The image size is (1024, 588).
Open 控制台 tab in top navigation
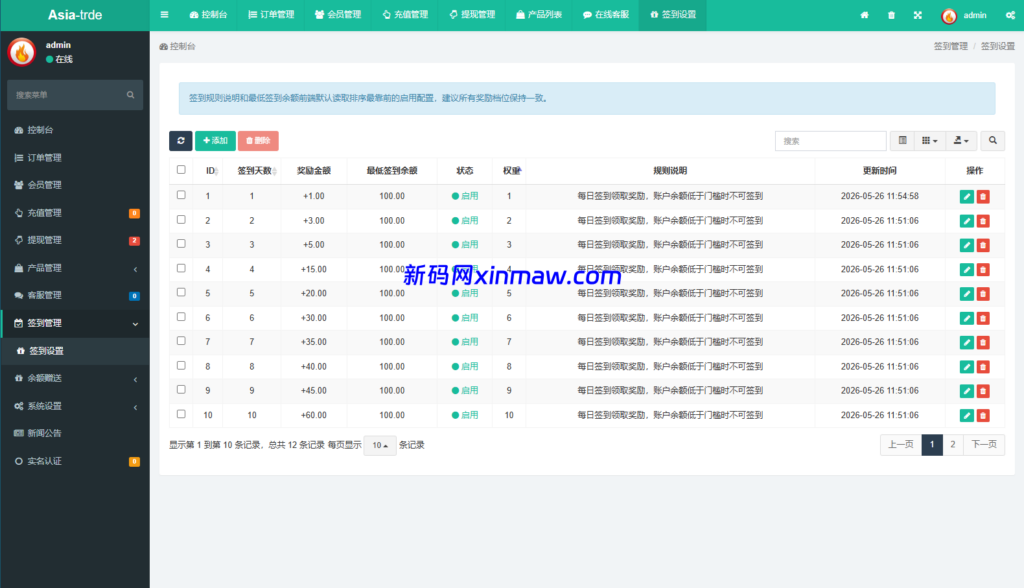click(x=208, y=14)
